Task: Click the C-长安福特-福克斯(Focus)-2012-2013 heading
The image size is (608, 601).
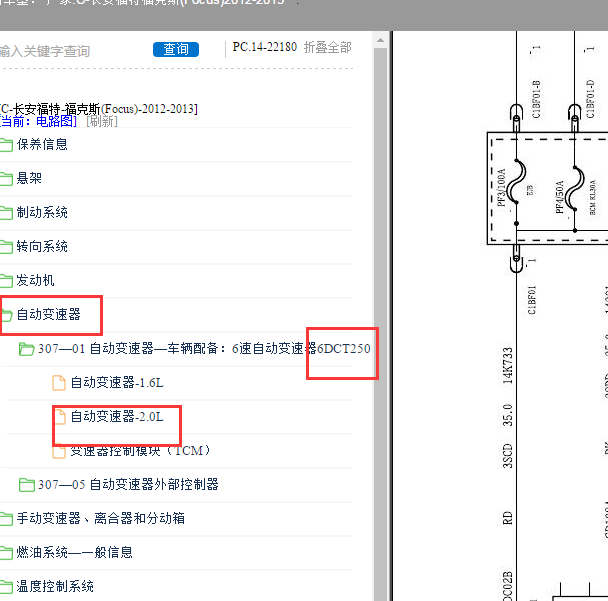Action: click(98, 109)
